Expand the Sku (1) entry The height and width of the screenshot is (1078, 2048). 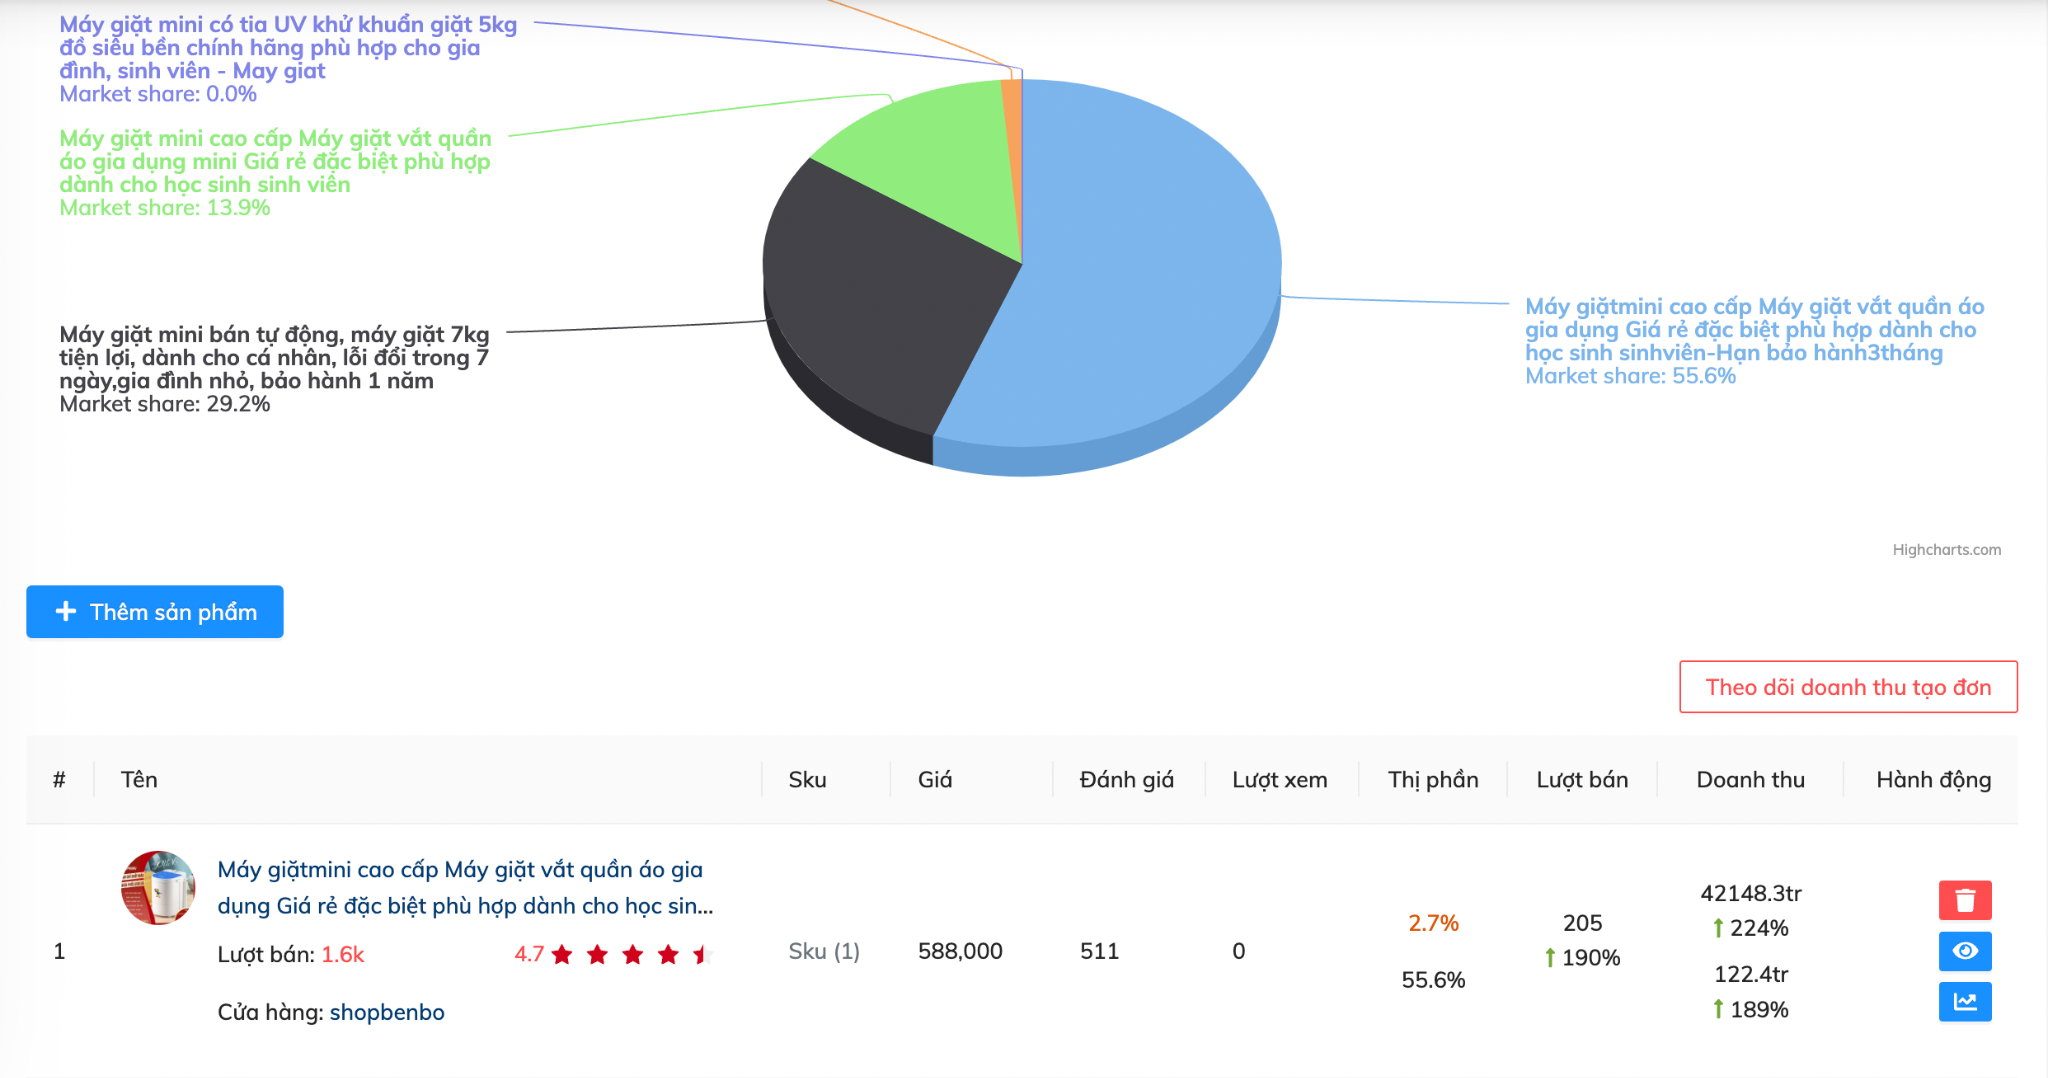pos(823,951)
